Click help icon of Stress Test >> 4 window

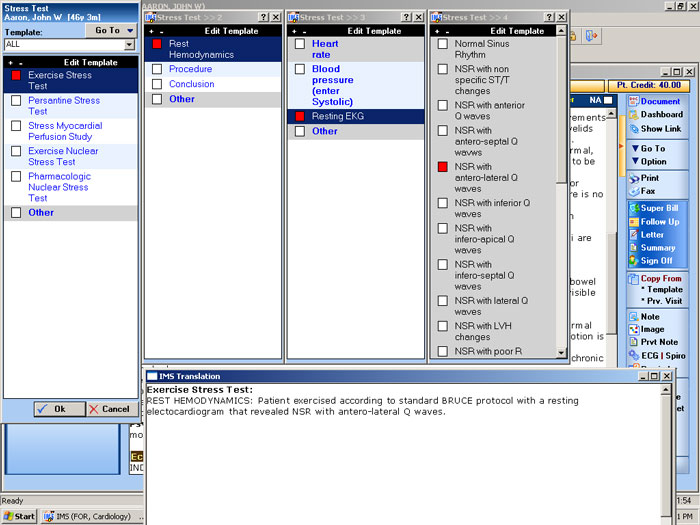(550, 17)
